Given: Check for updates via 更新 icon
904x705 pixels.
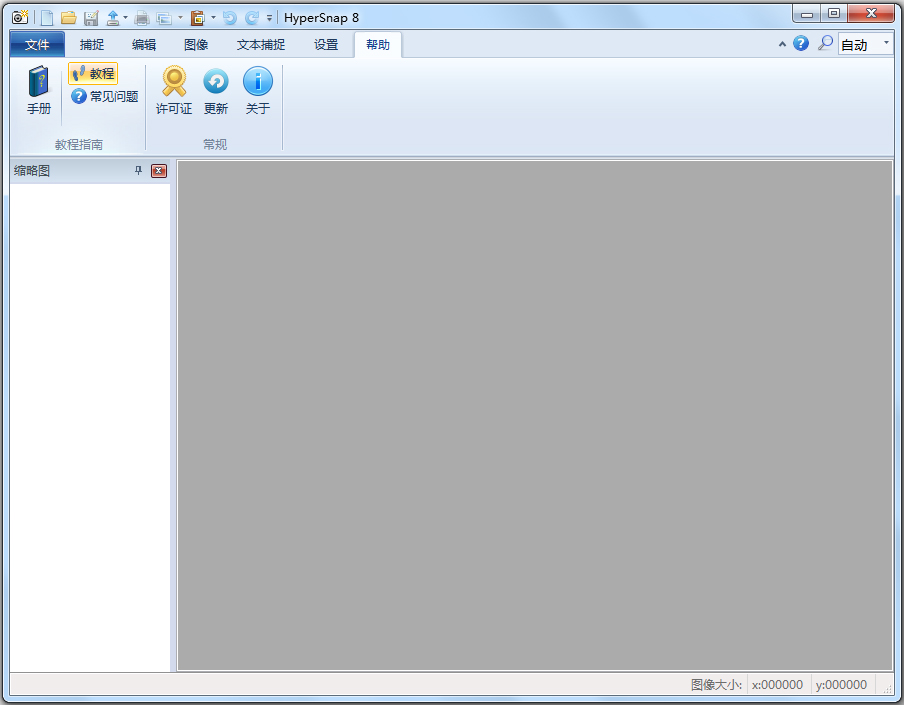Looking at the screenshot, I should 216,90.
